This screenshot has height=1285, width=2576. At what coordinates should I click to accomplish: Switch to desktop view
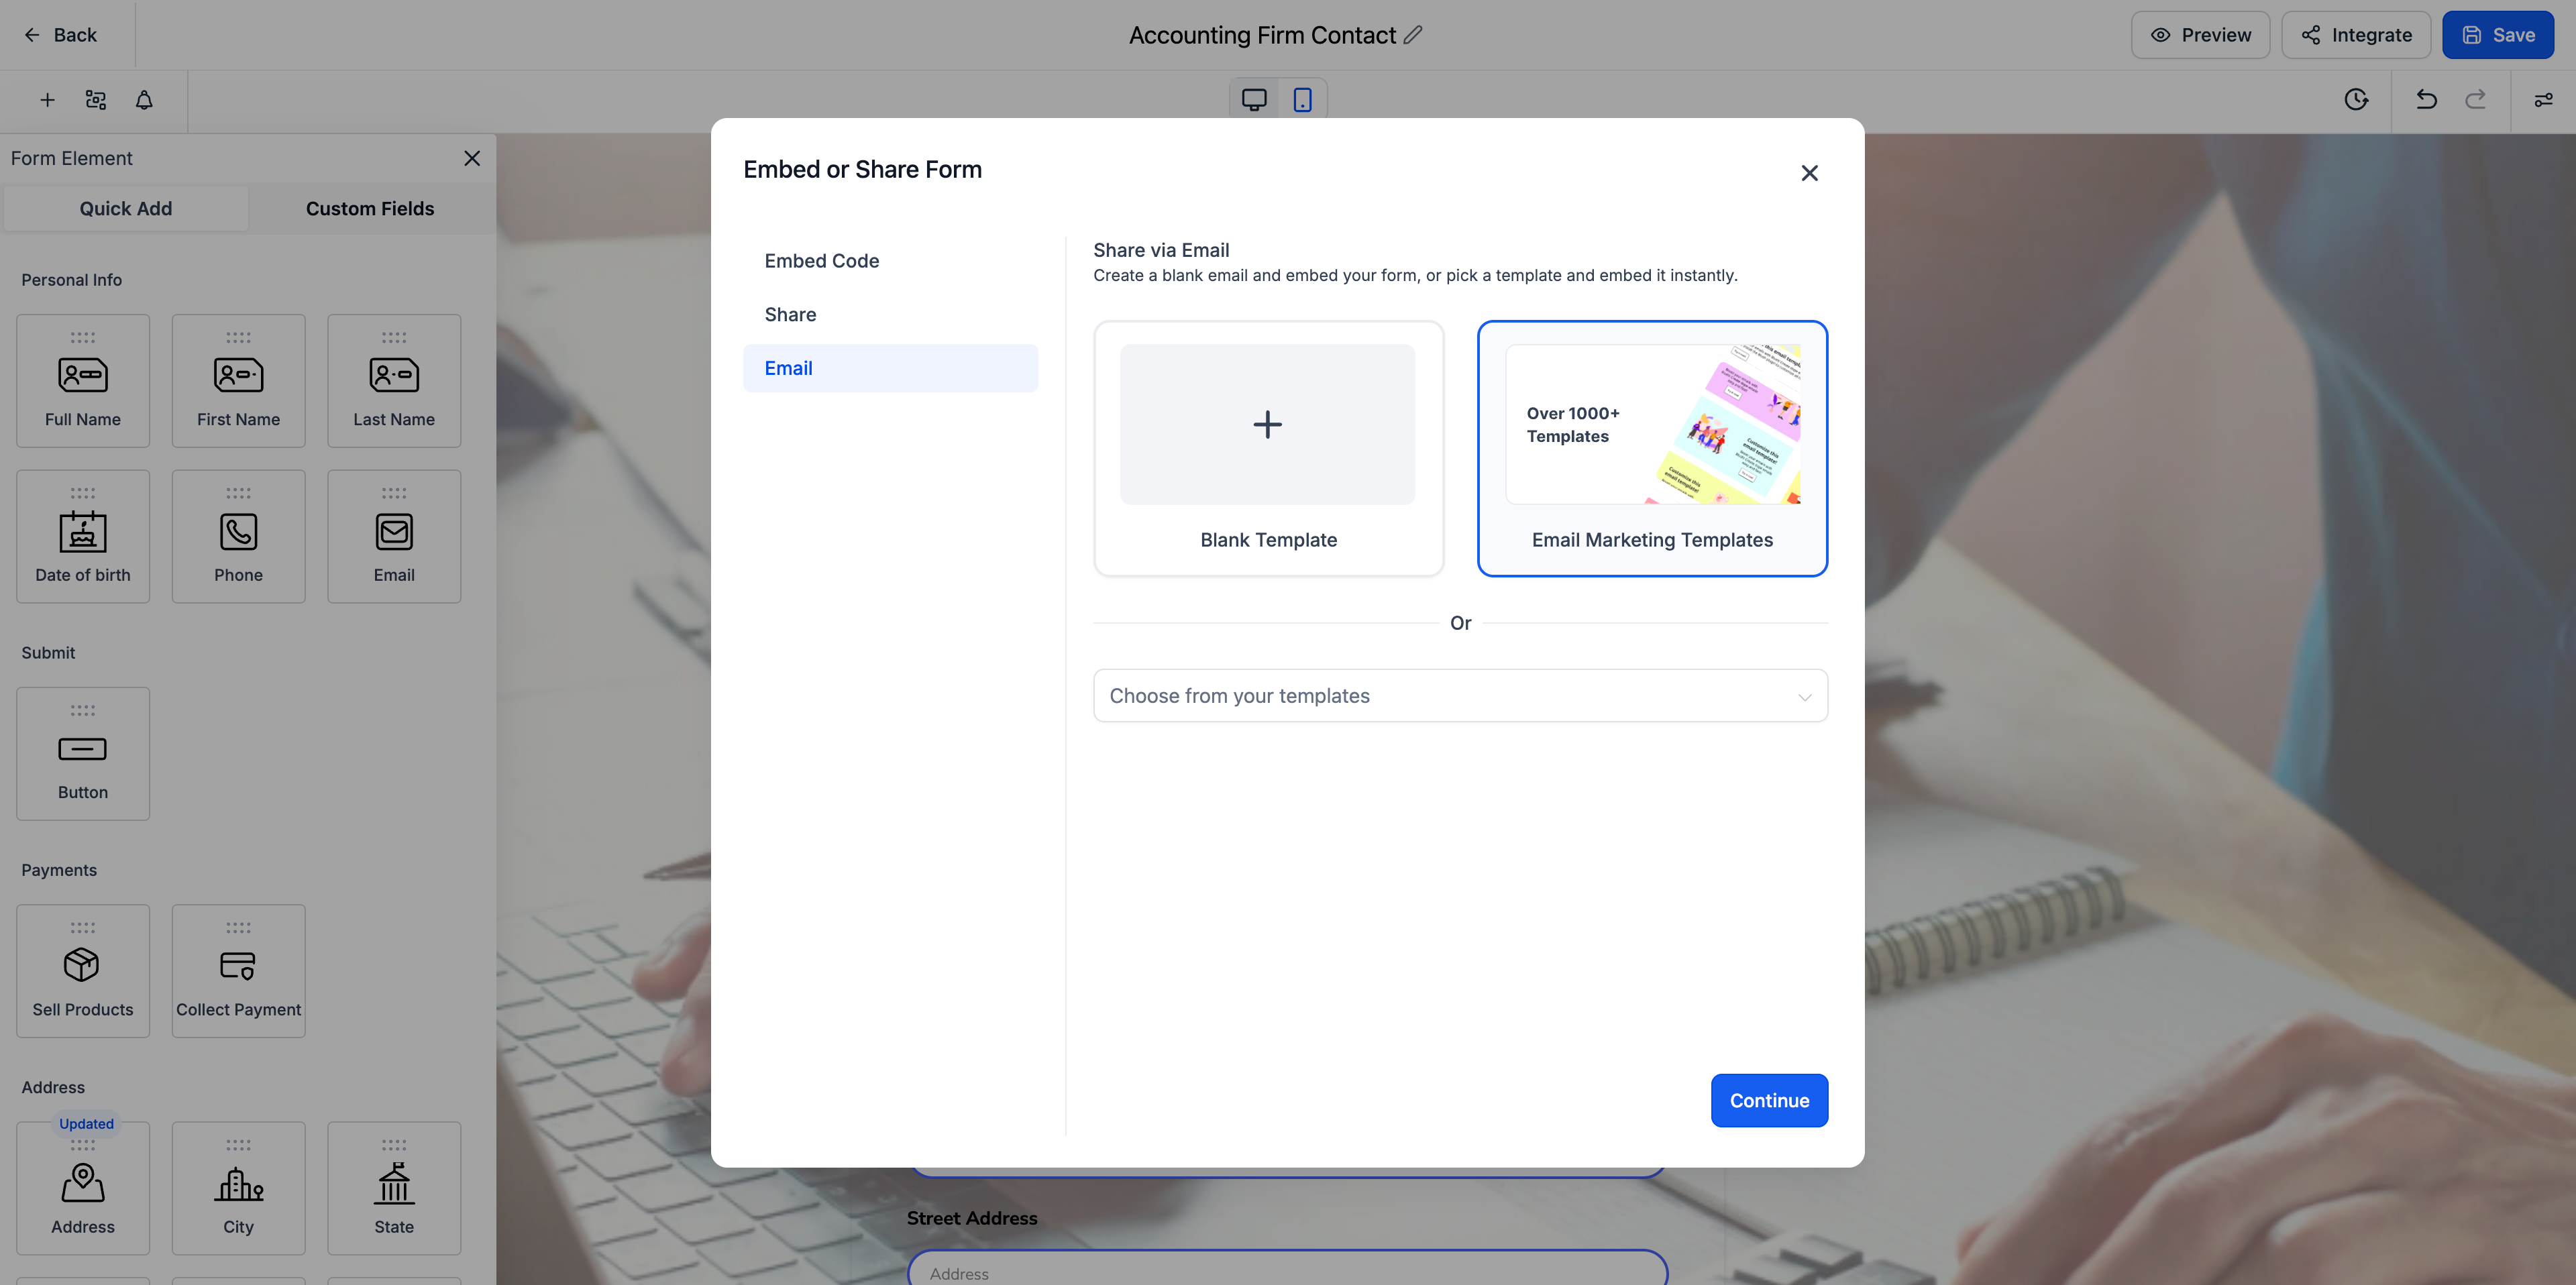[x=1254, y=100]
